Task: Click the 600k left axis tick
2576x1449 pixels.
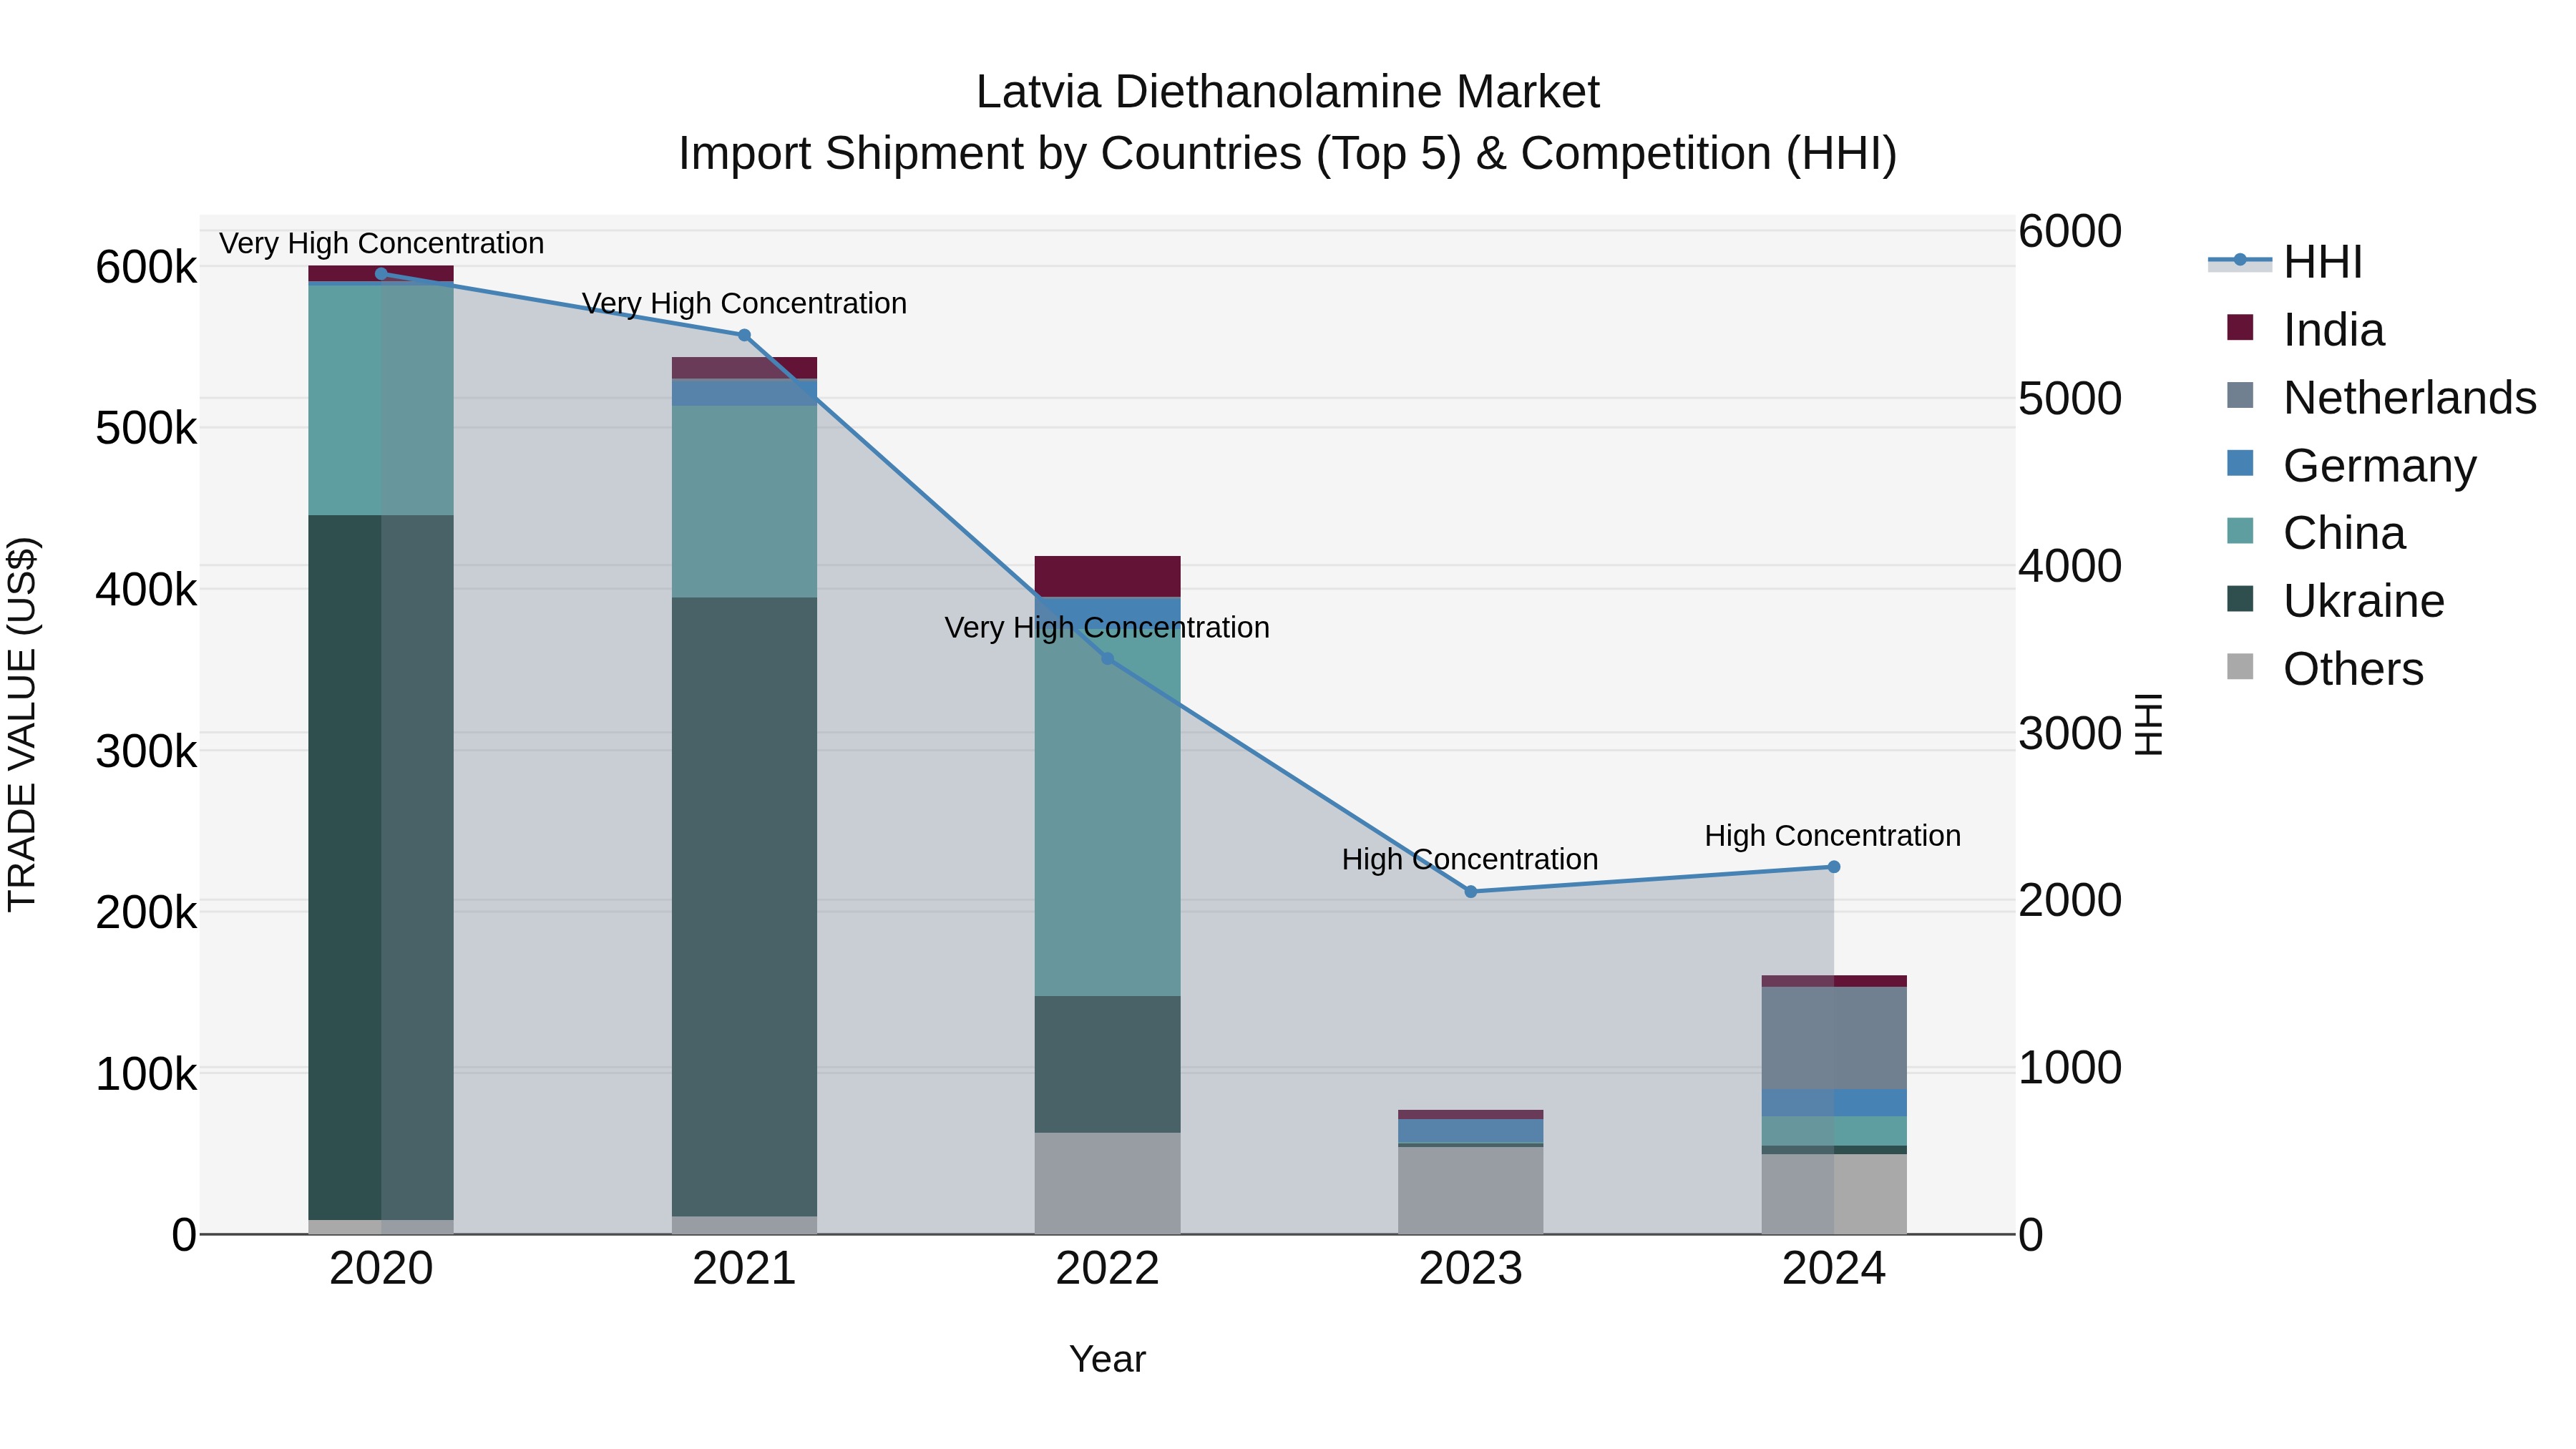Action: point(146,268)
